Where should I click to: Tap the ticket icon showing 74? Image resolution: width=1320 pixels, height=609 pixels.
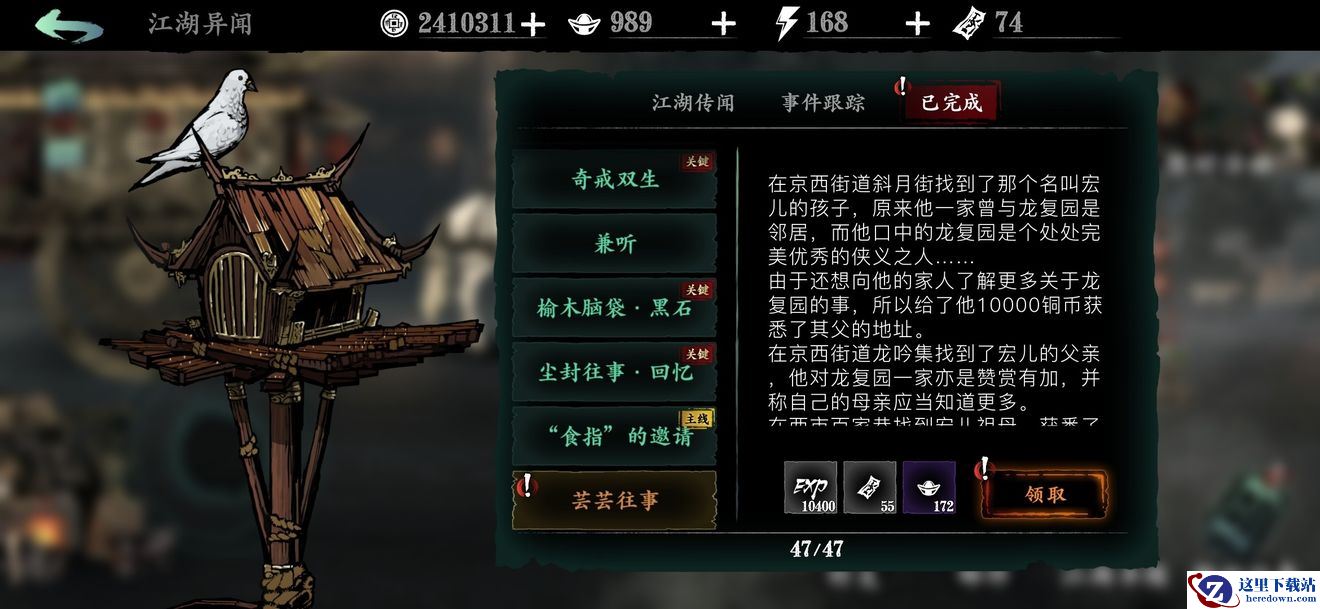pos(969,23)
